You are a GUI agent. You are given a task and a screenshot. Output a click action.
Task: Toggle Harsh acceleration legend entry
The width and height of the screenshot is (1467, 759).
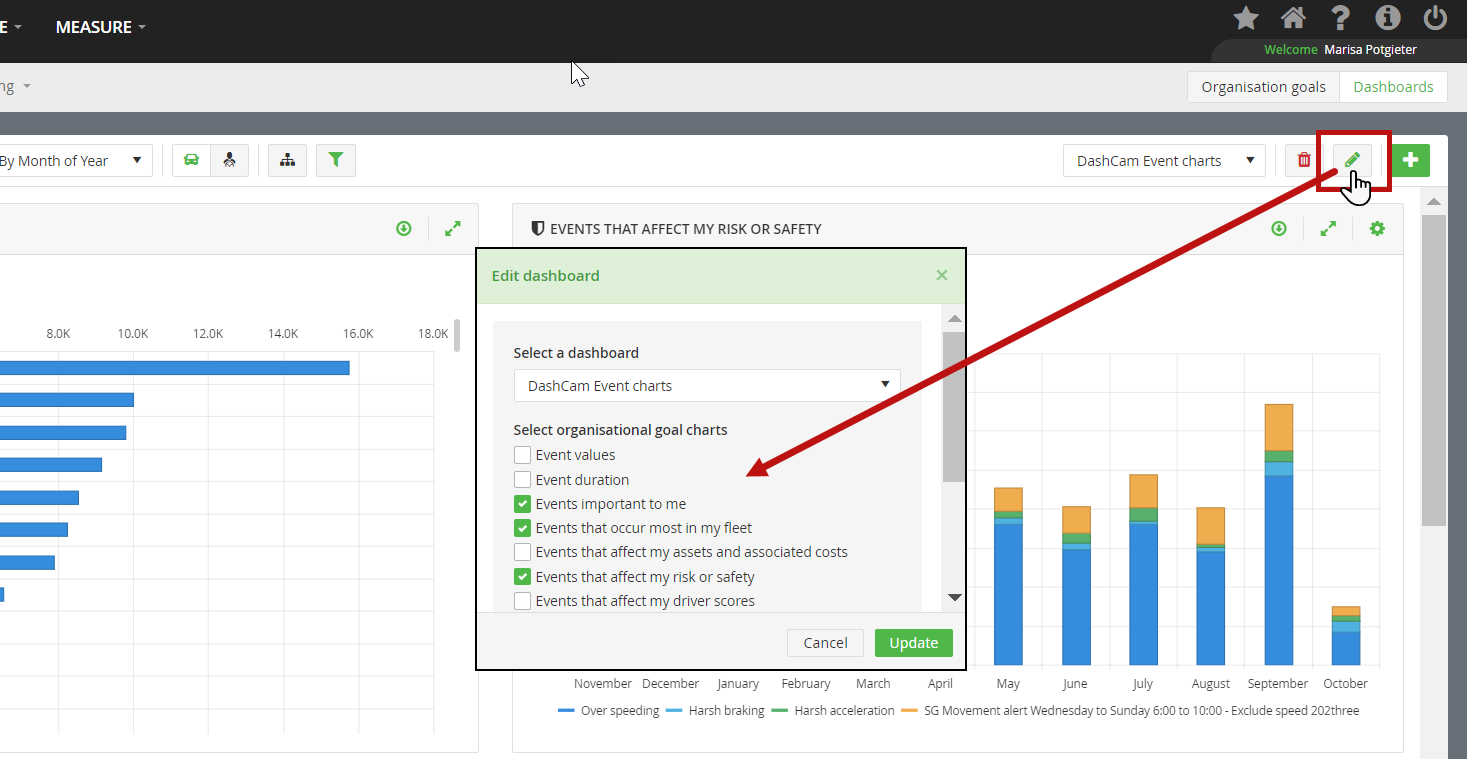(833, 711)
